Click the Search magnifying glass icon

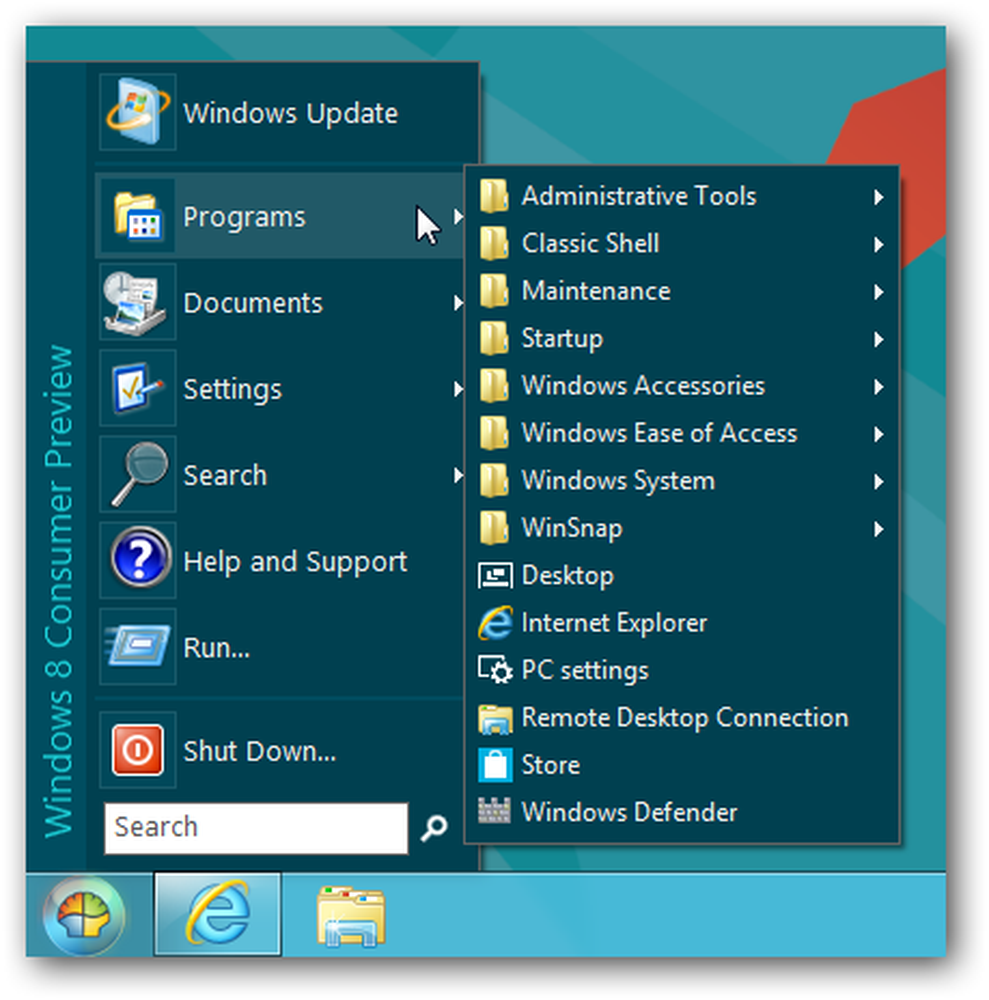click(139, 474)
